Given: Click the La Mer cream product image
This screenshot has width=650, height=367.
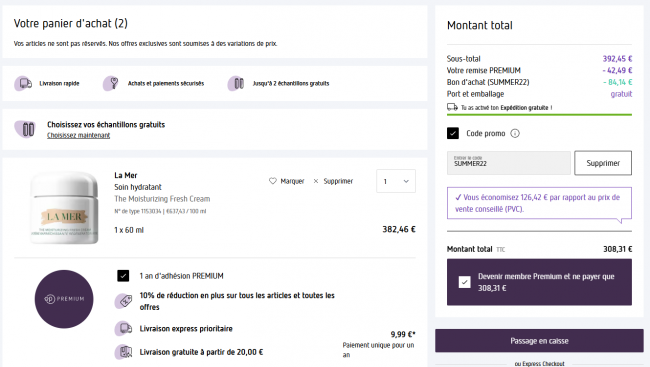Looking at the screenshot, I should click(64, 207).
